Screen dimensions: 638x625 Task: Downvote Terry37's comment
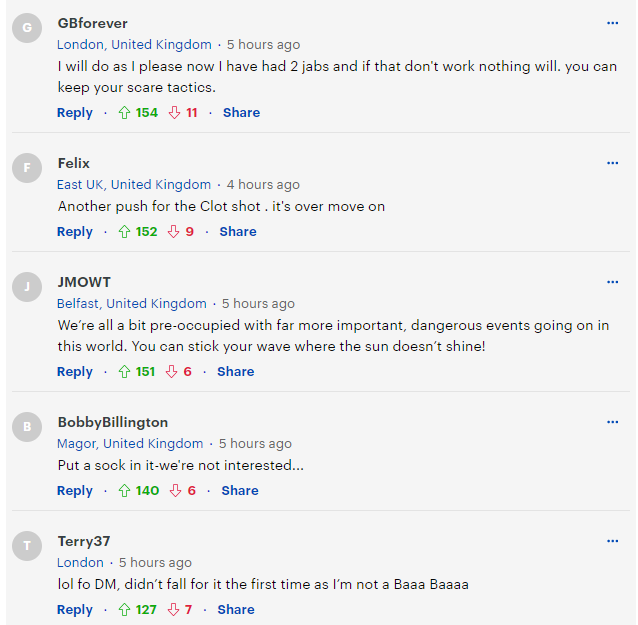(173, 610)
